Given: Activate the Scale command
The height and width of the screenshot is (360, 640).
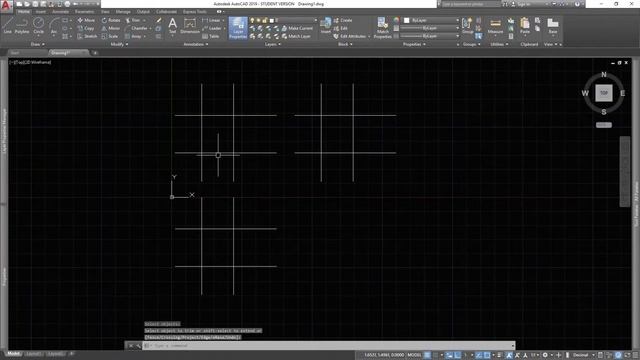Looking at the screenshot, I should (110, 36).
